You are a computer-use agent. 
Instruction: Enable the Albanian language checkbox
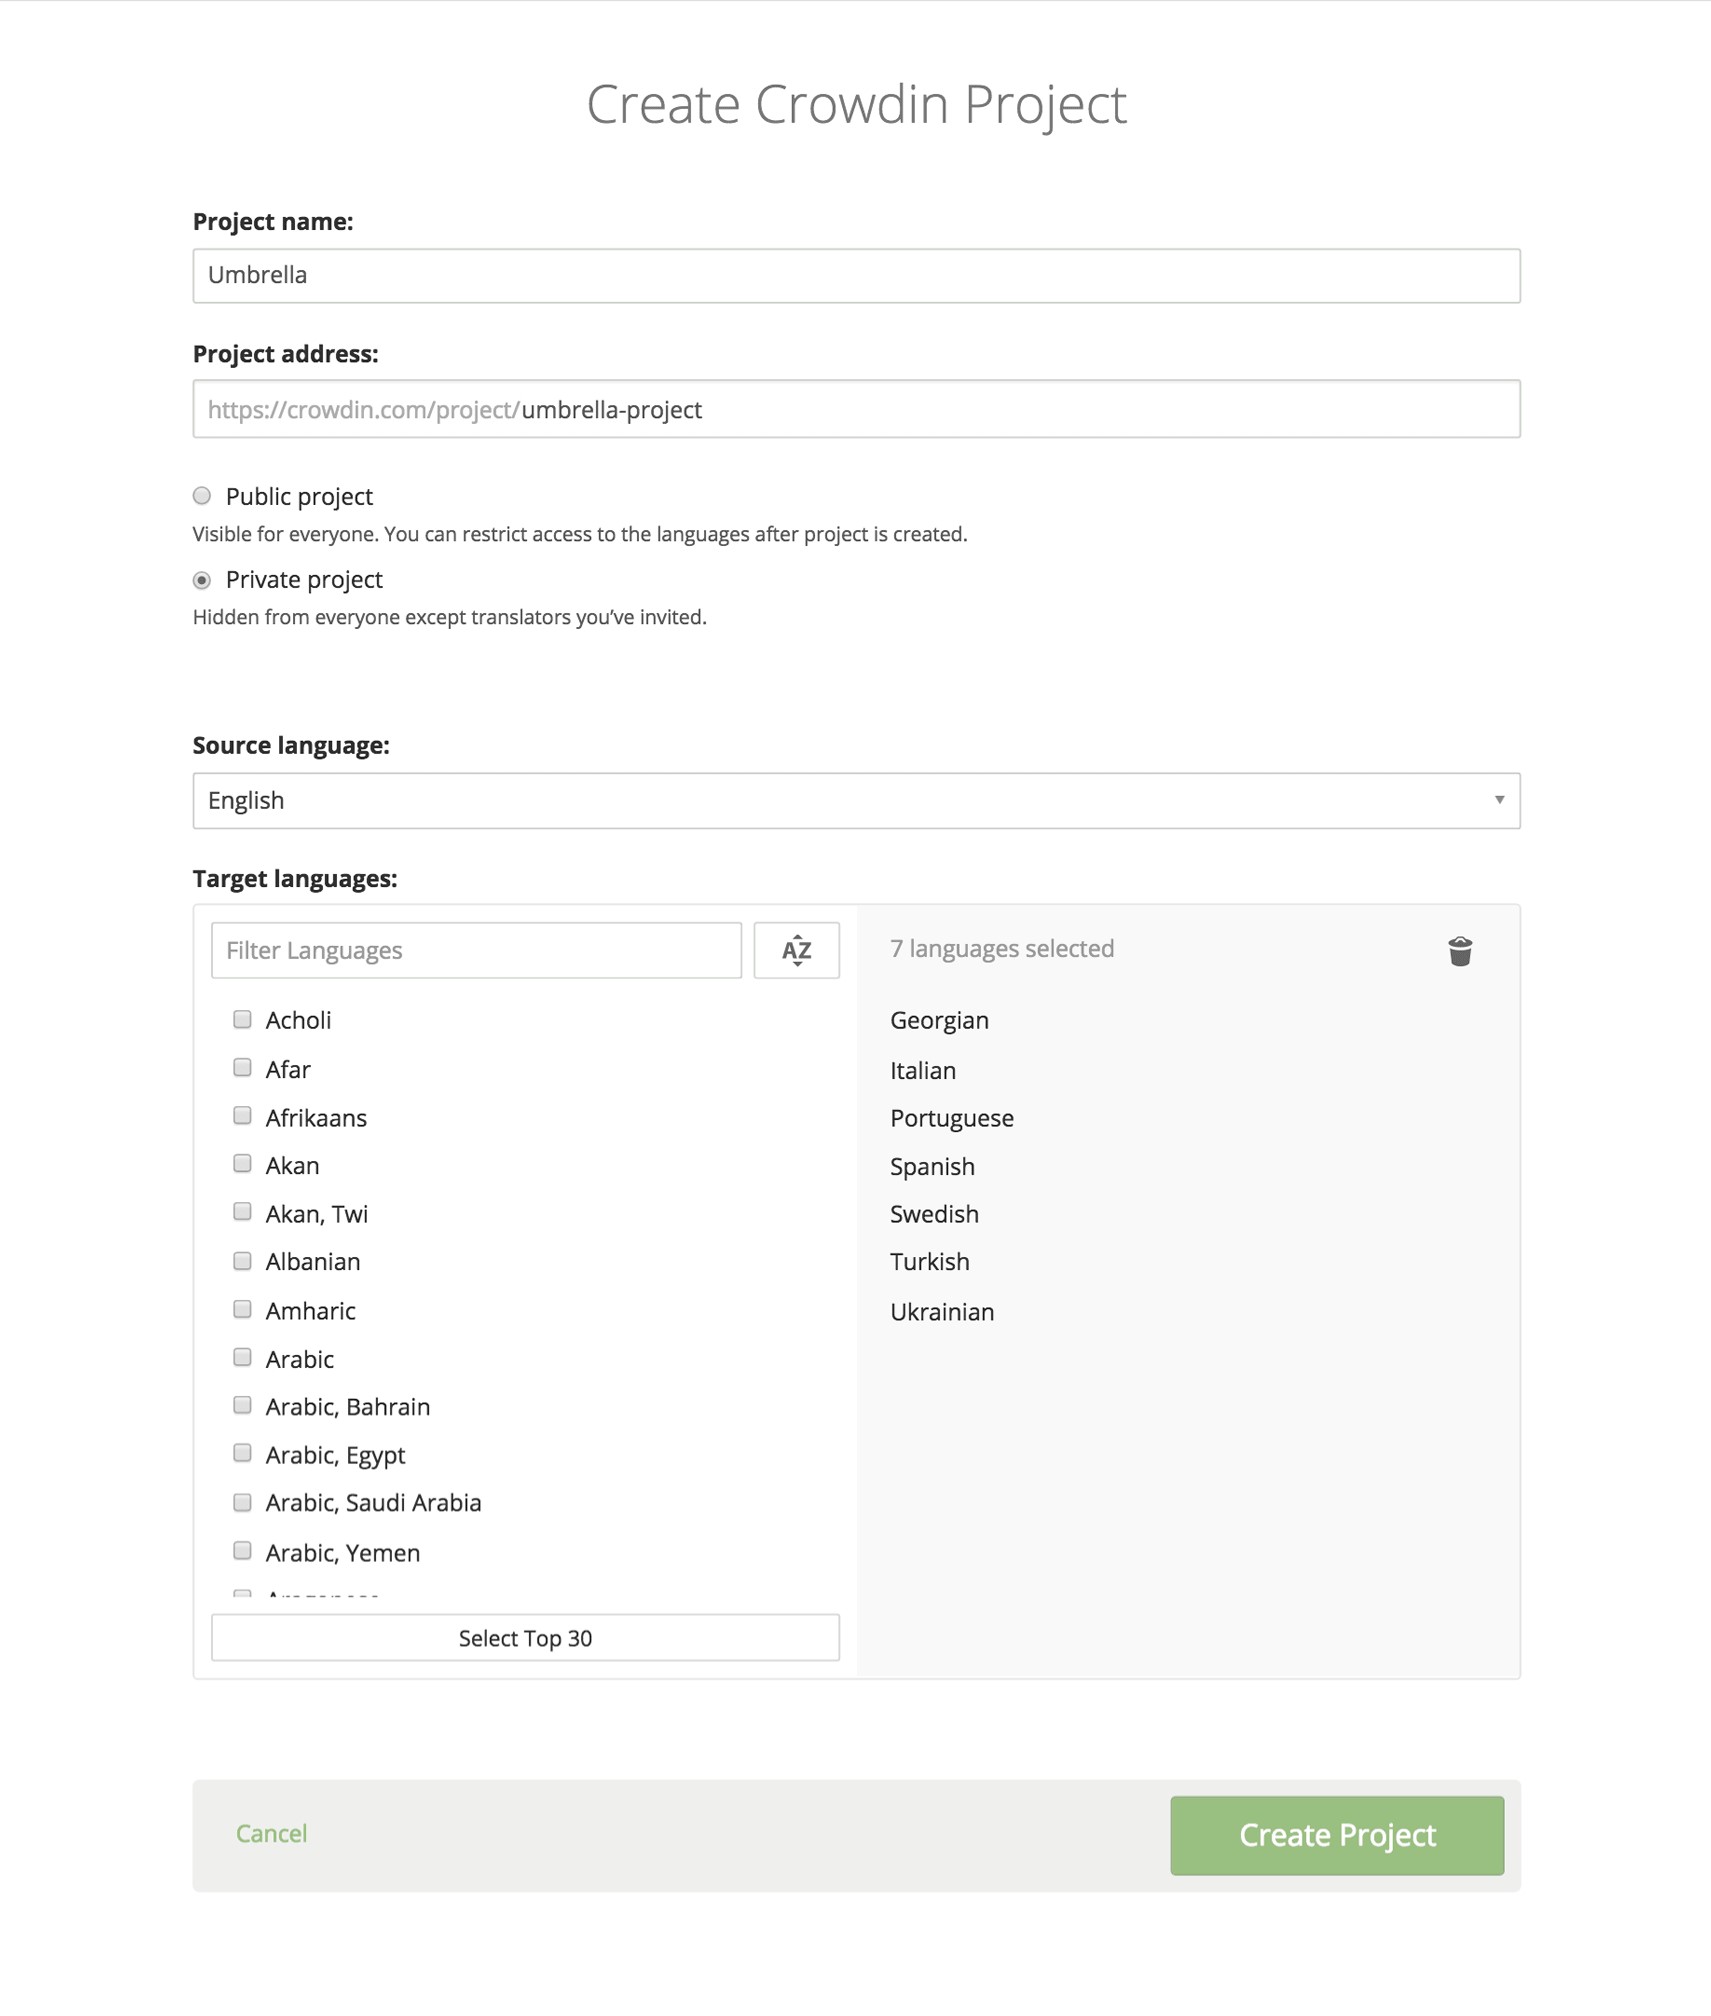coord(242,1261)
